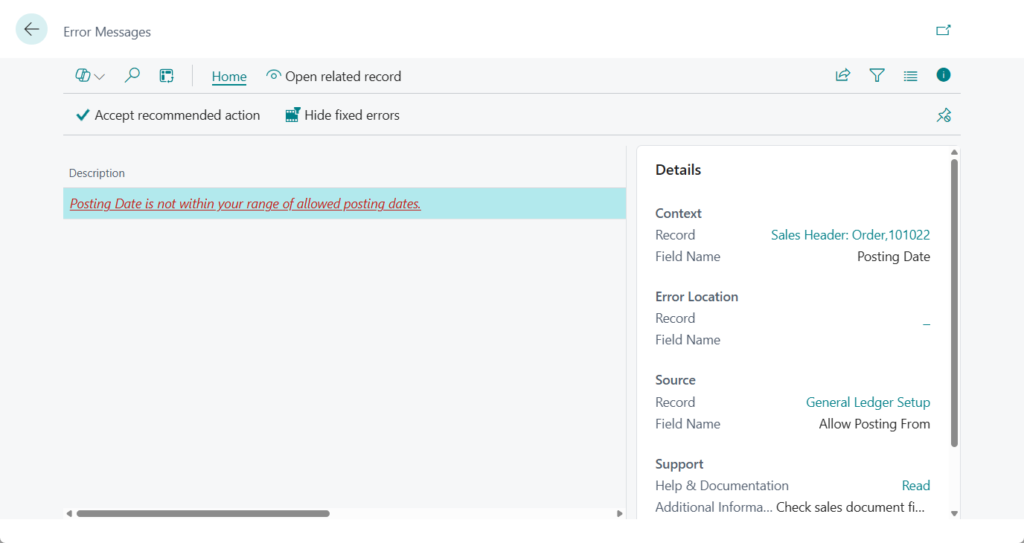Viewport: 1024px width, 543px height.
Task: Pin the action bar
Action: pyautogui.click(x=943, y=116)
